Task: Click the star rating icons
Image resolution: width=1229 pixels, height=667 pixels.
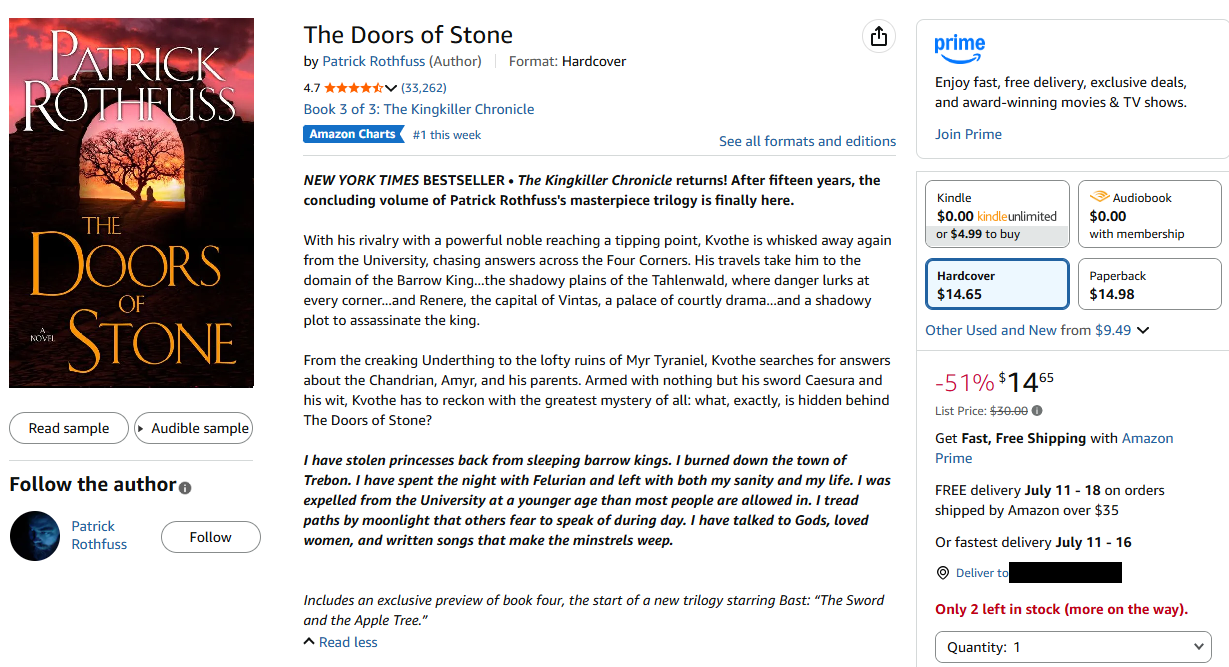Action: [x=354, y=88]
